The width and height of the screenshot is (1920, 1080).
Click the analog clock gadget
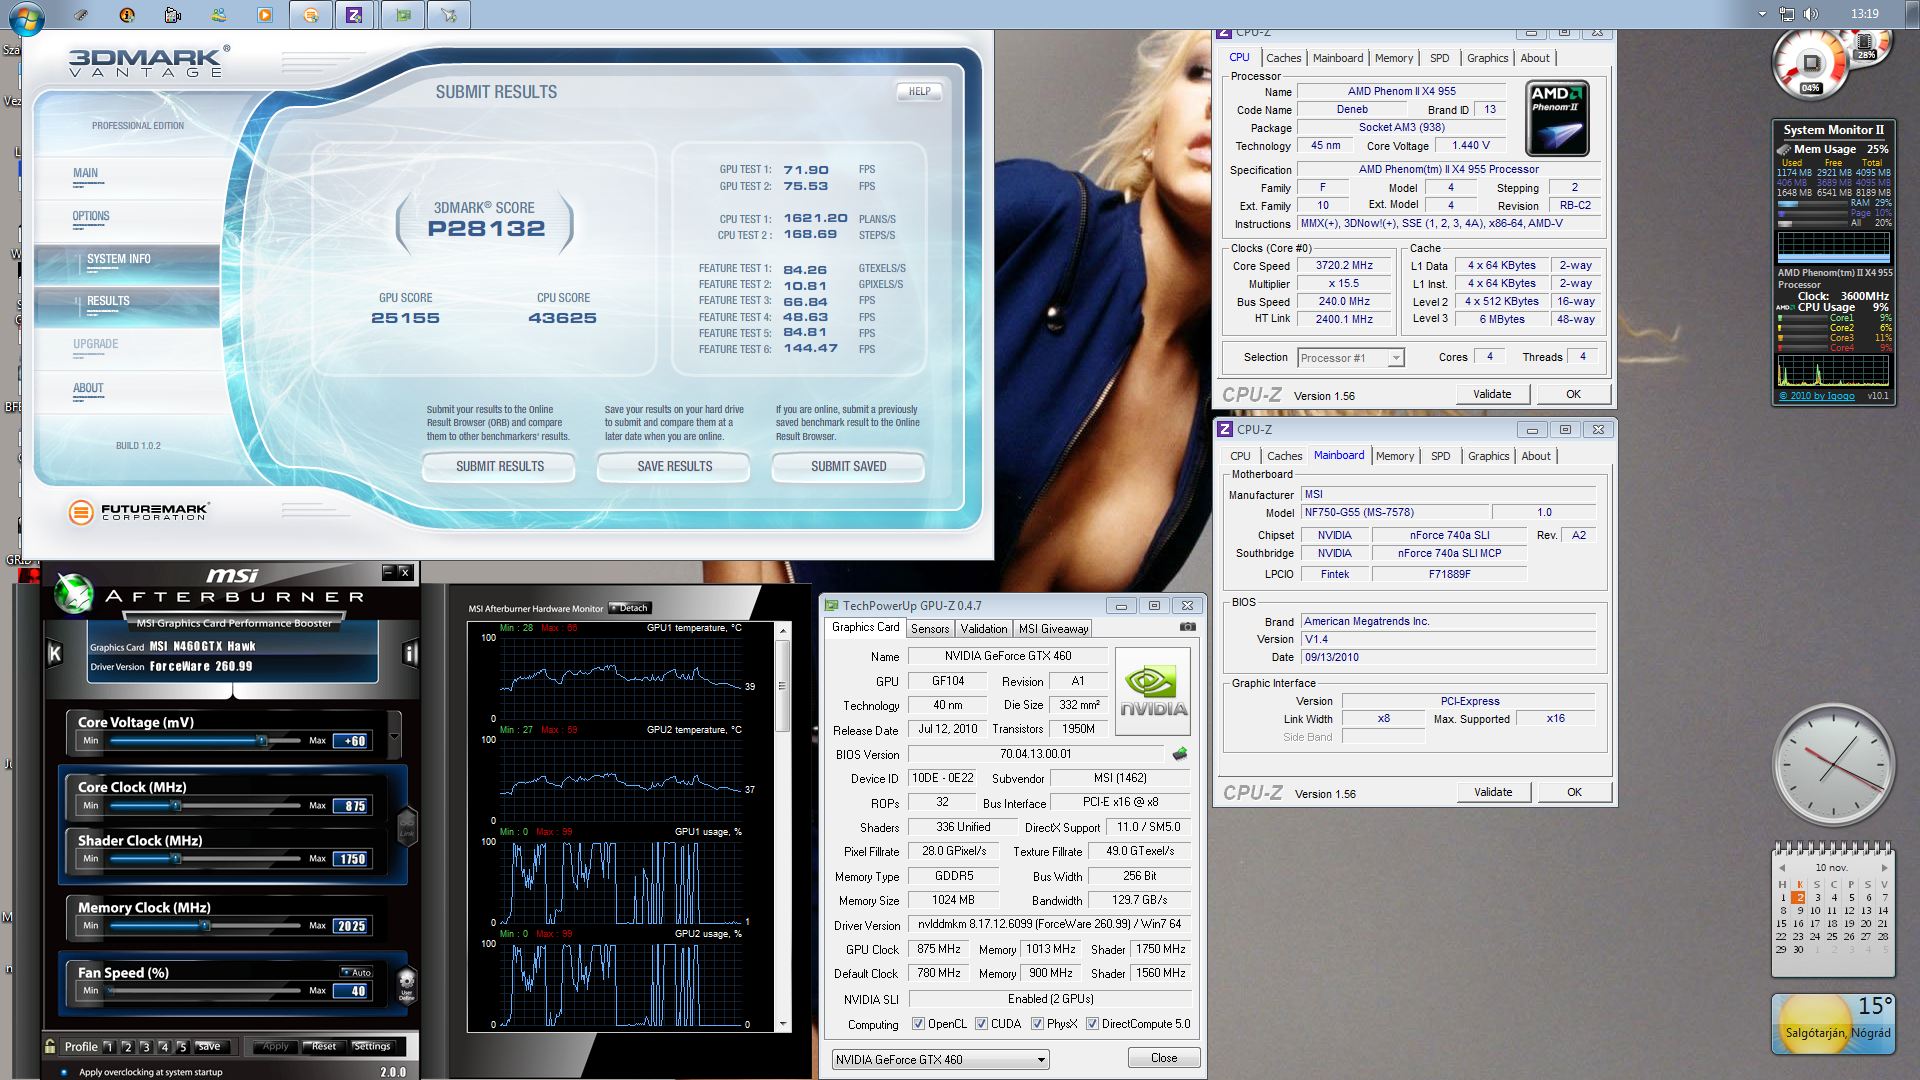1834,766
